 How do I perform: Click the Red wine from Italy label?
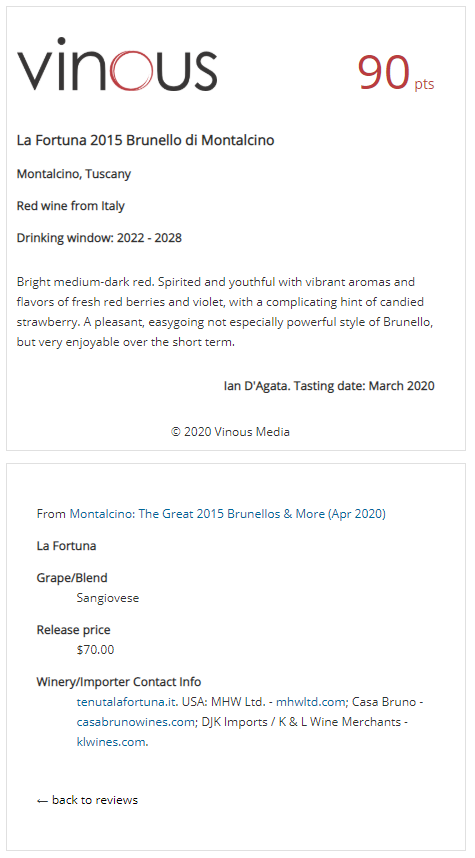(71, 206)
